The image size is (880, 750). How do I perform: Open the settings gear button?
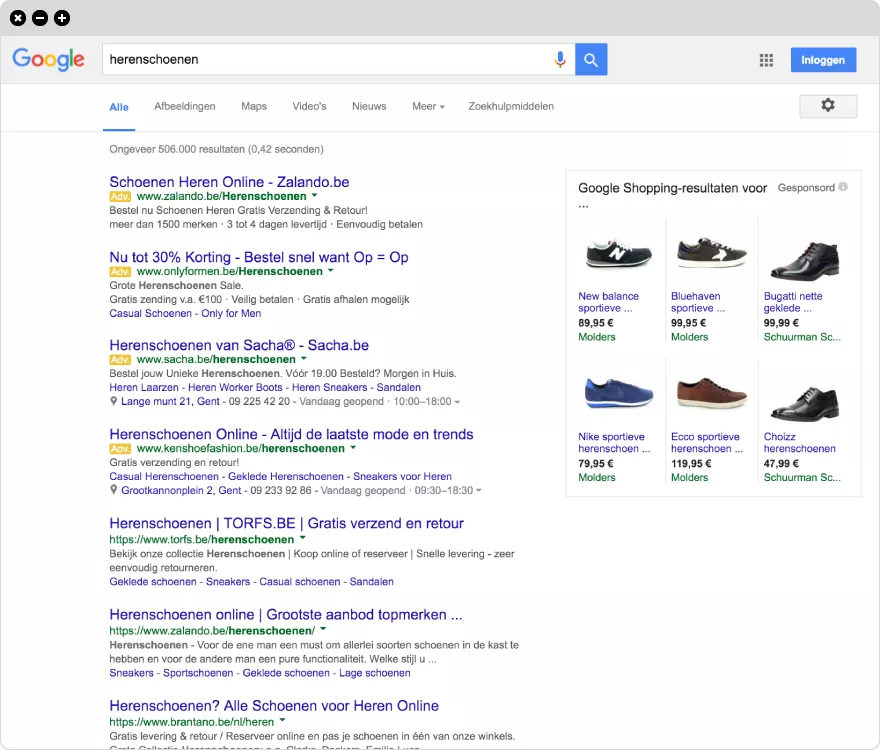828,106
